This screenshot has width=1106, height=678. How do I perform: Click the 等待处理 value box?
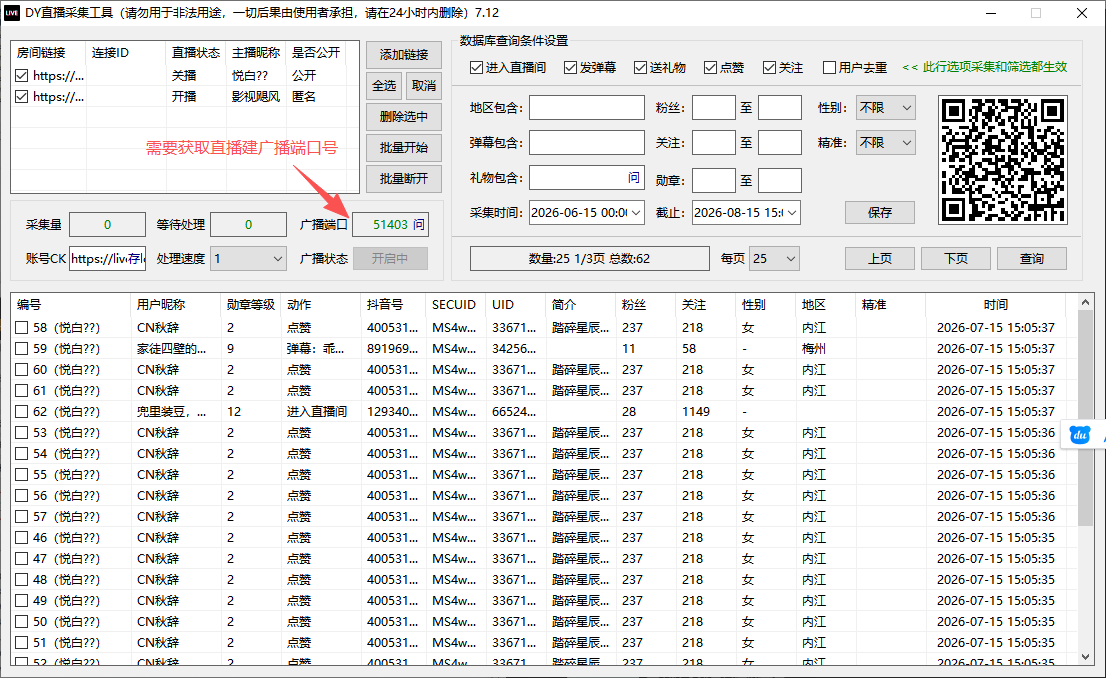point(248,224)
